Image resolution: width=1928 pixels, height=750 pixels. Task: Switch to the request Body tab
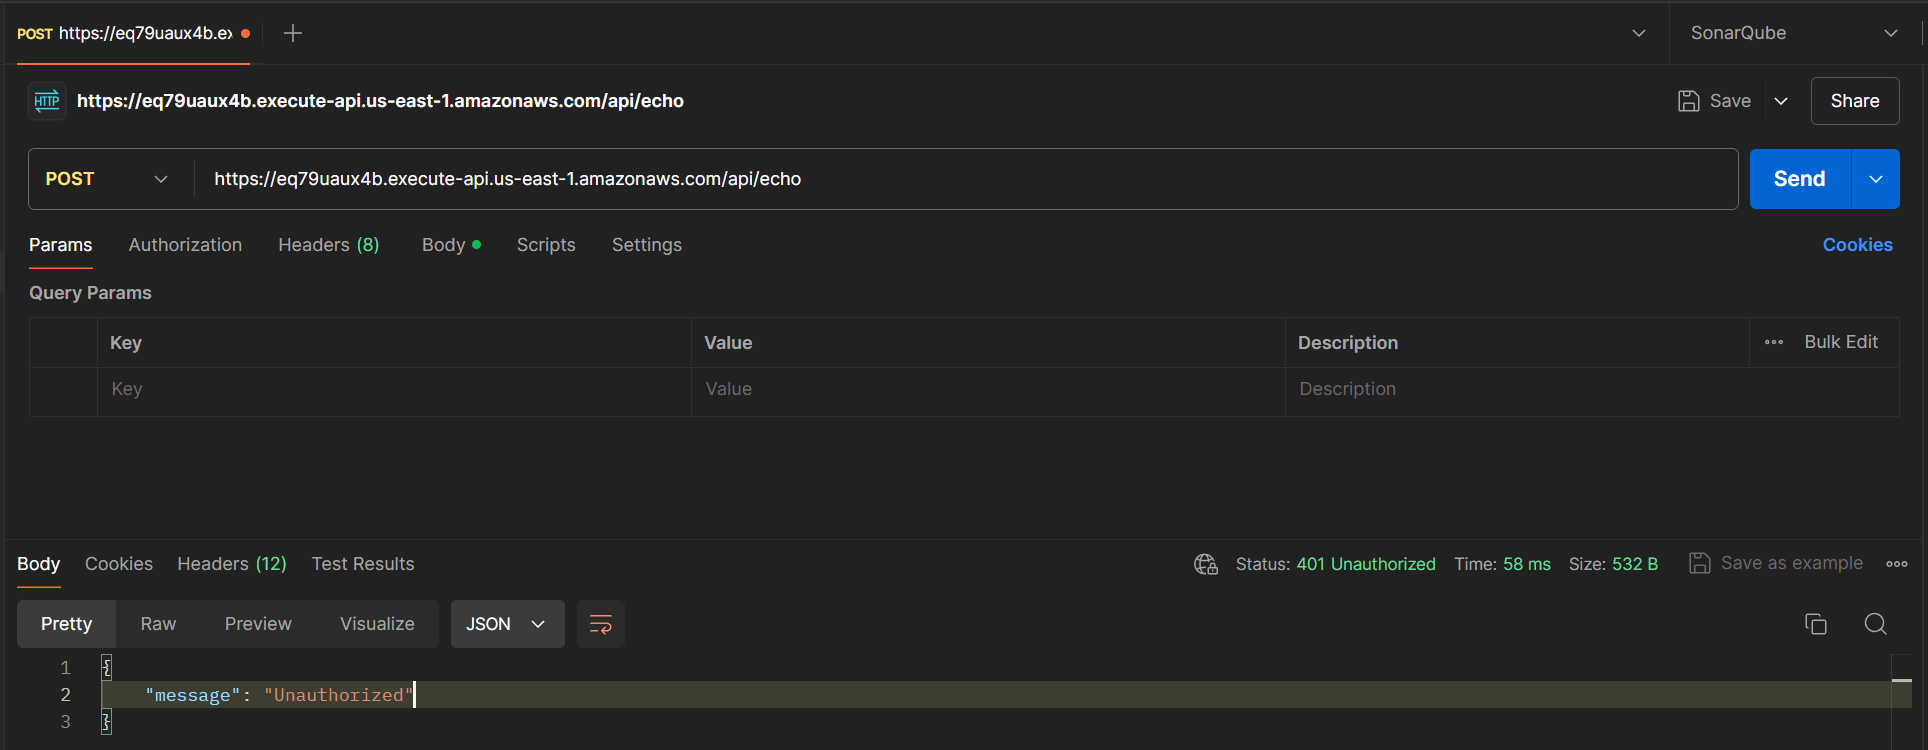[x=451, y=245]
